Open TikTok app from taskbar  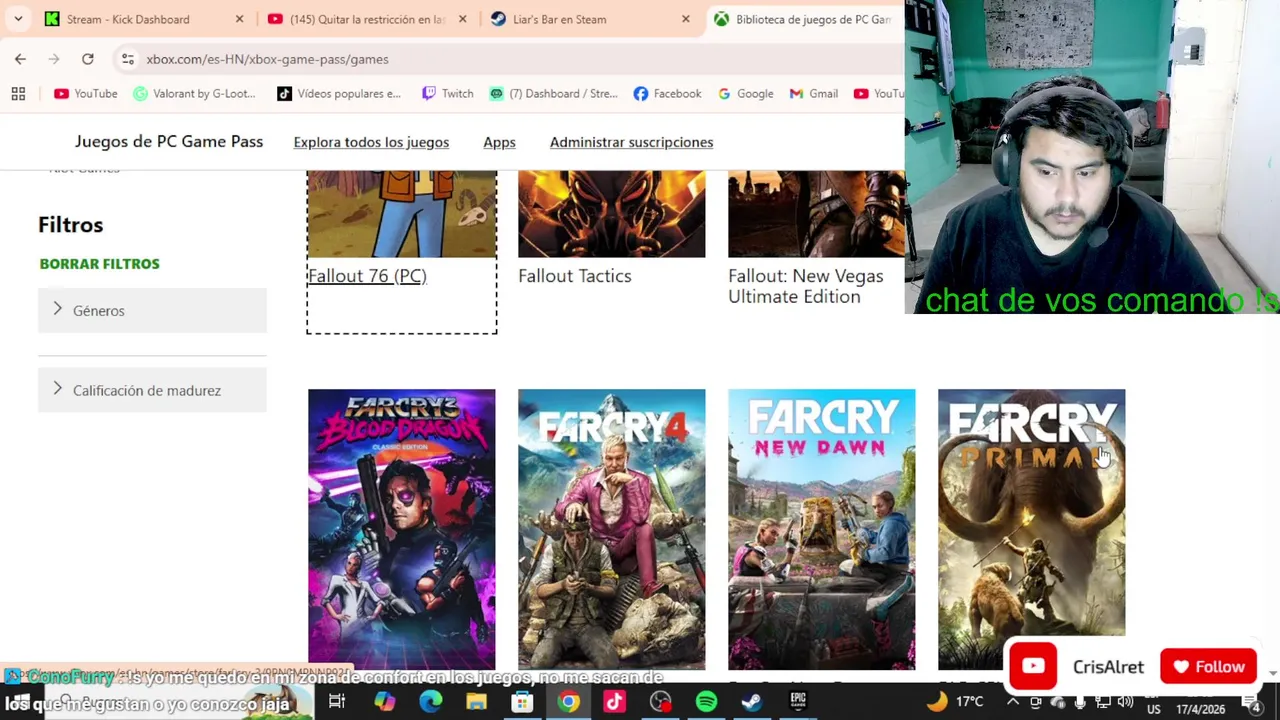pyautogui.click(x=614, y=702)
